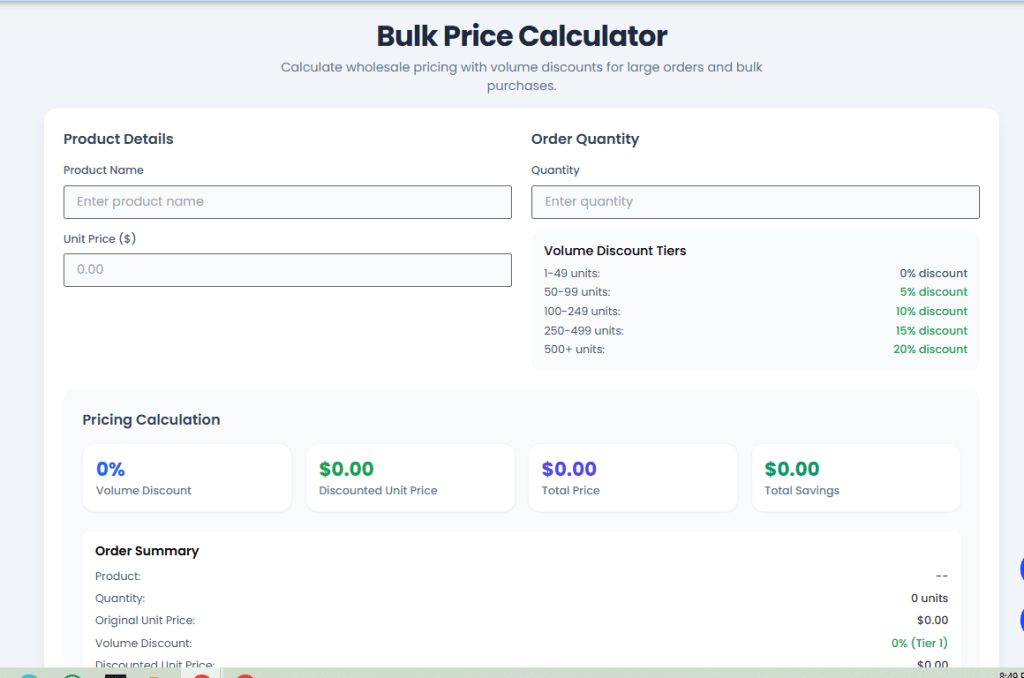Click the second red taskbar icon

coord(245,676)
